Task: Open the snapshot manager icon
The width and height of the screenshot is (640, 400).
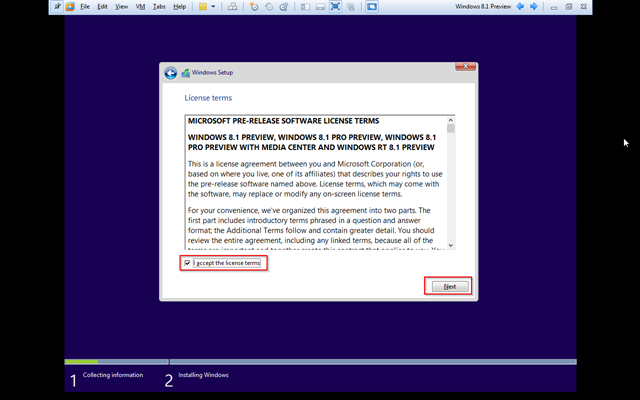Action: (284, 7)
